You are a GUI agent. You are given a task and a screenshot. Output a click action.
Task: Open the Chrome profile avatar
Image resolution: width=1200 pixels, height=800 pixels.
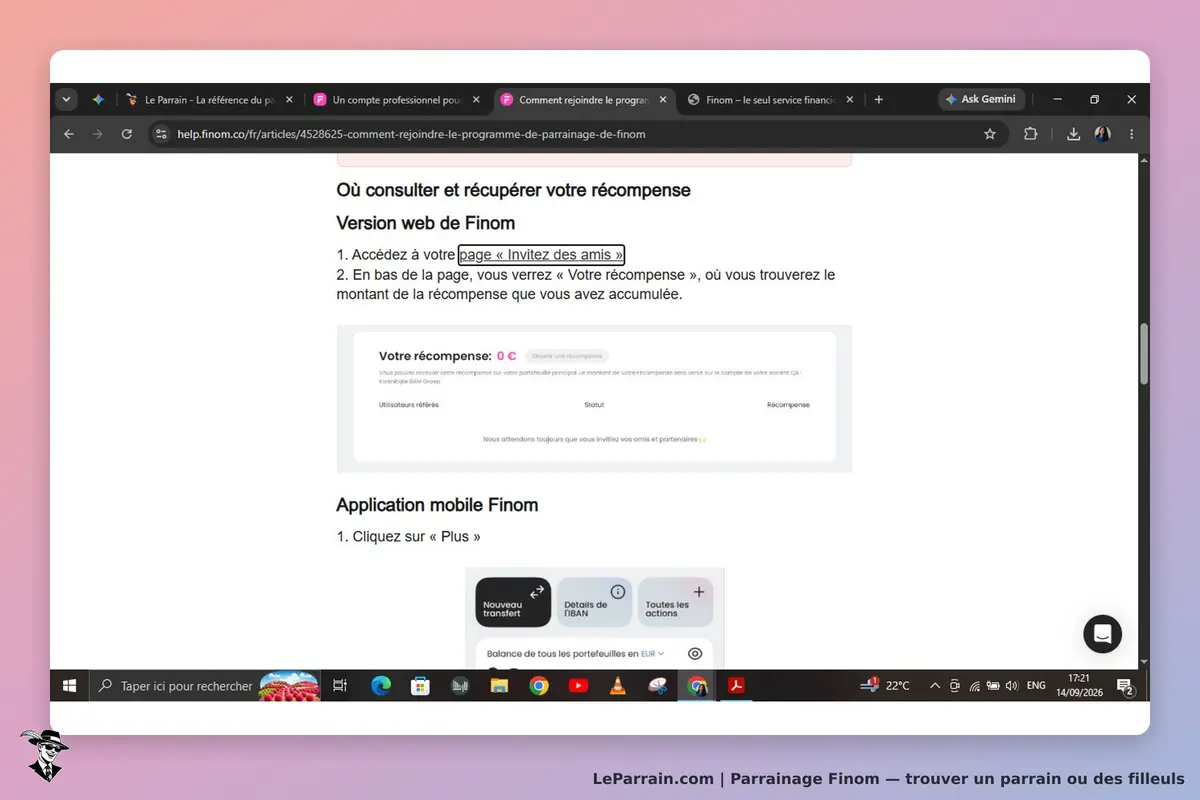(x=1103, y=134)
